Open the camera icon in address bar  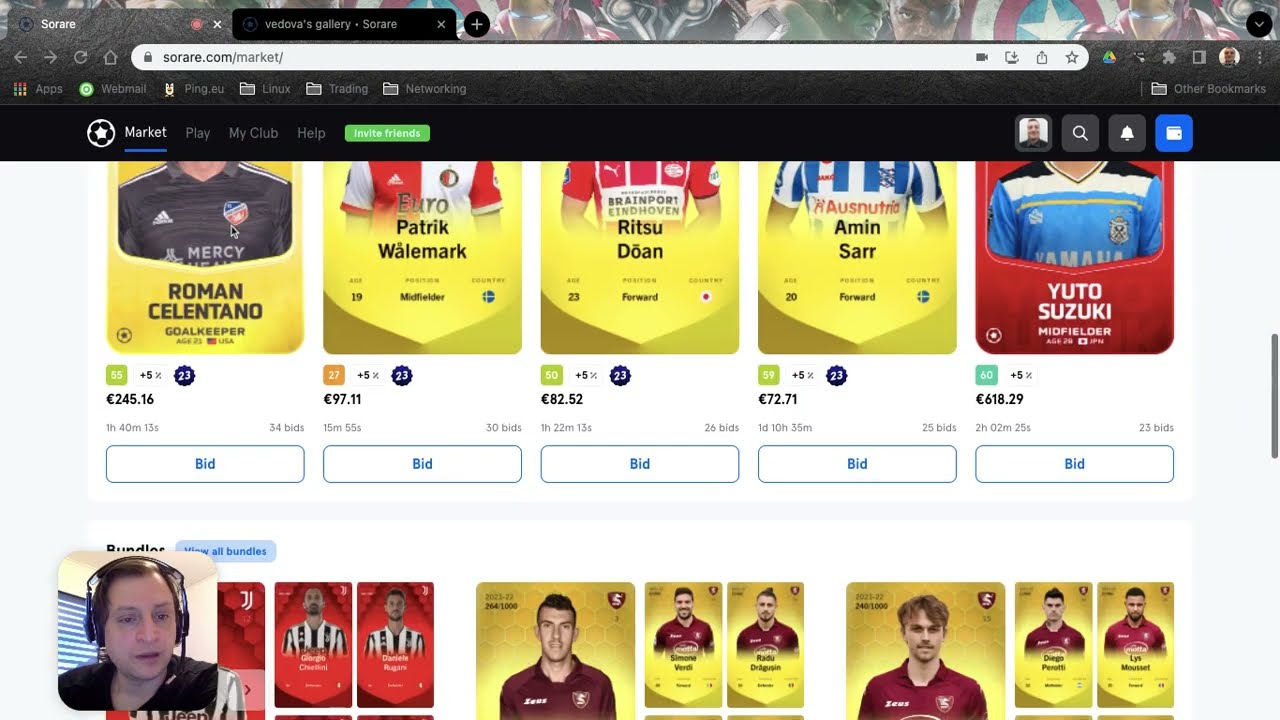coord(982,58)
